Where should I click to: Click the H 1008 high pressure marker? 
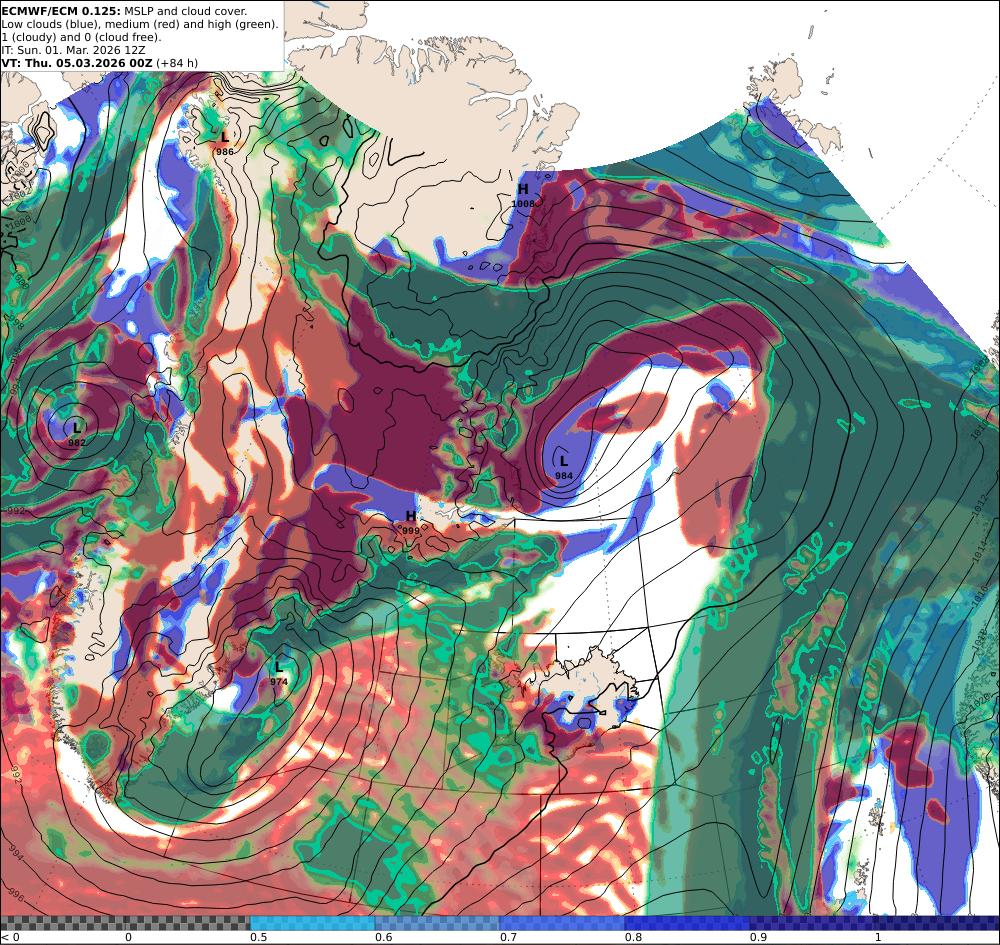[523, 195]
